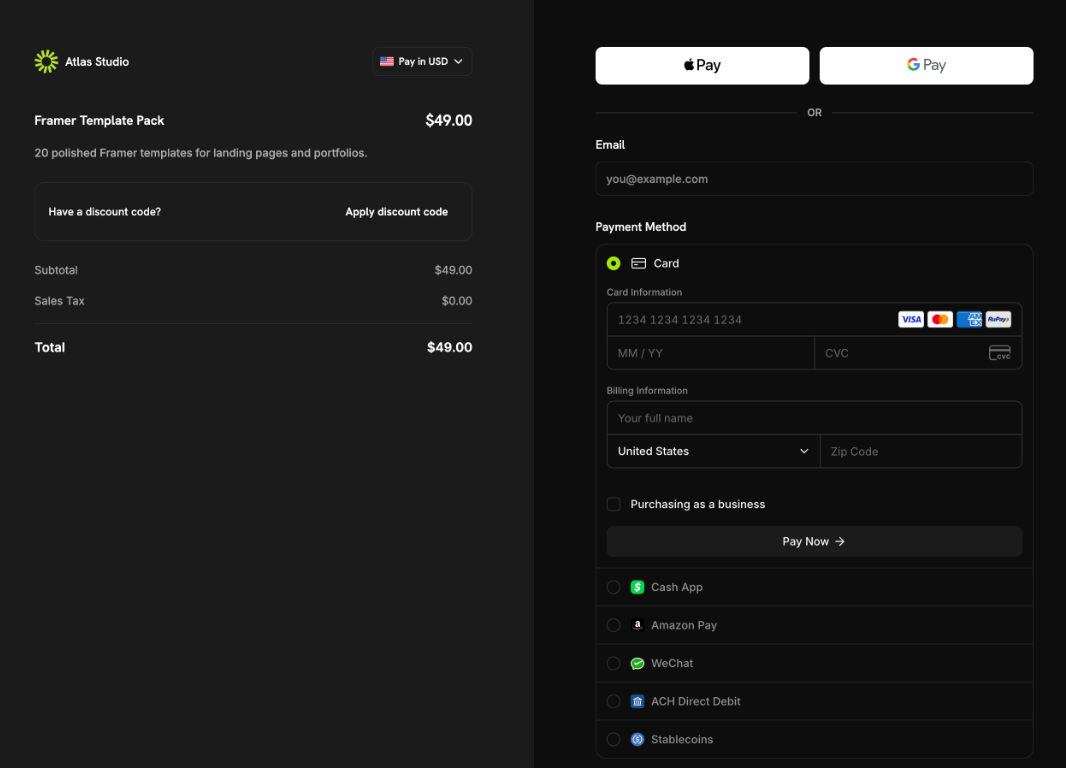1066x768 pixels.
Task: Select the ACH Direct Debit radio button
Action: (x=613, y=701)
